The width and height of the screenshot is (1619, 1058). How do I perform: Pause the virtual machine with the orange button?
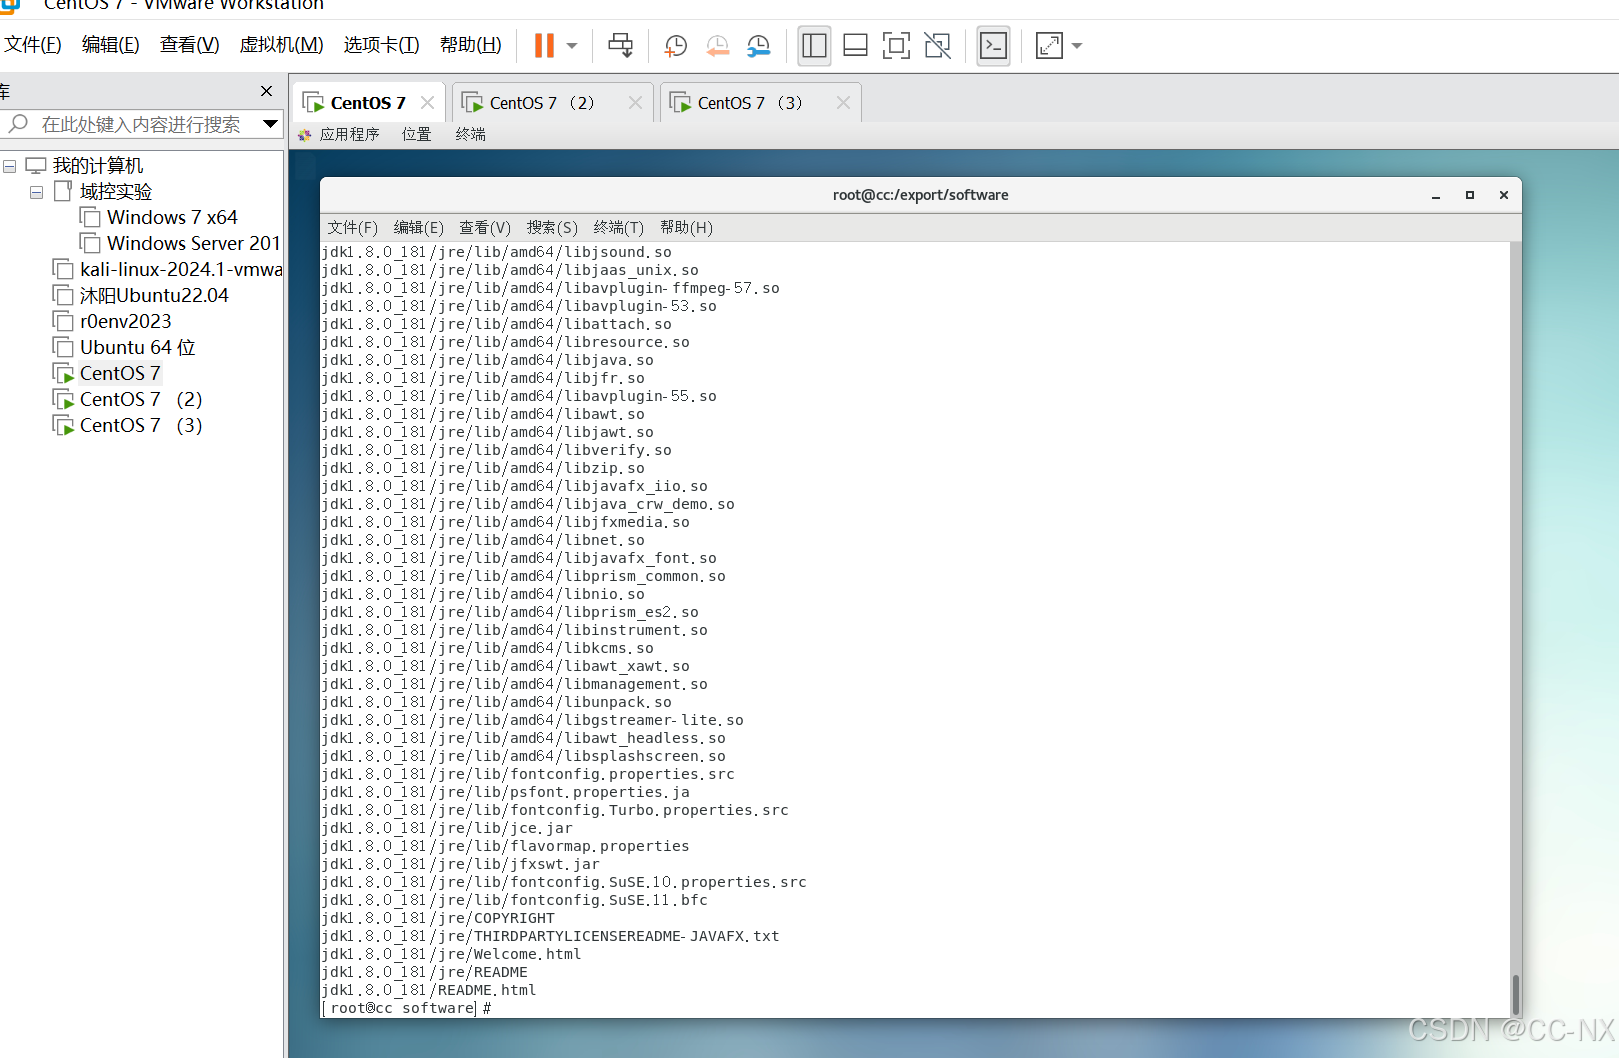coord(544,45)
